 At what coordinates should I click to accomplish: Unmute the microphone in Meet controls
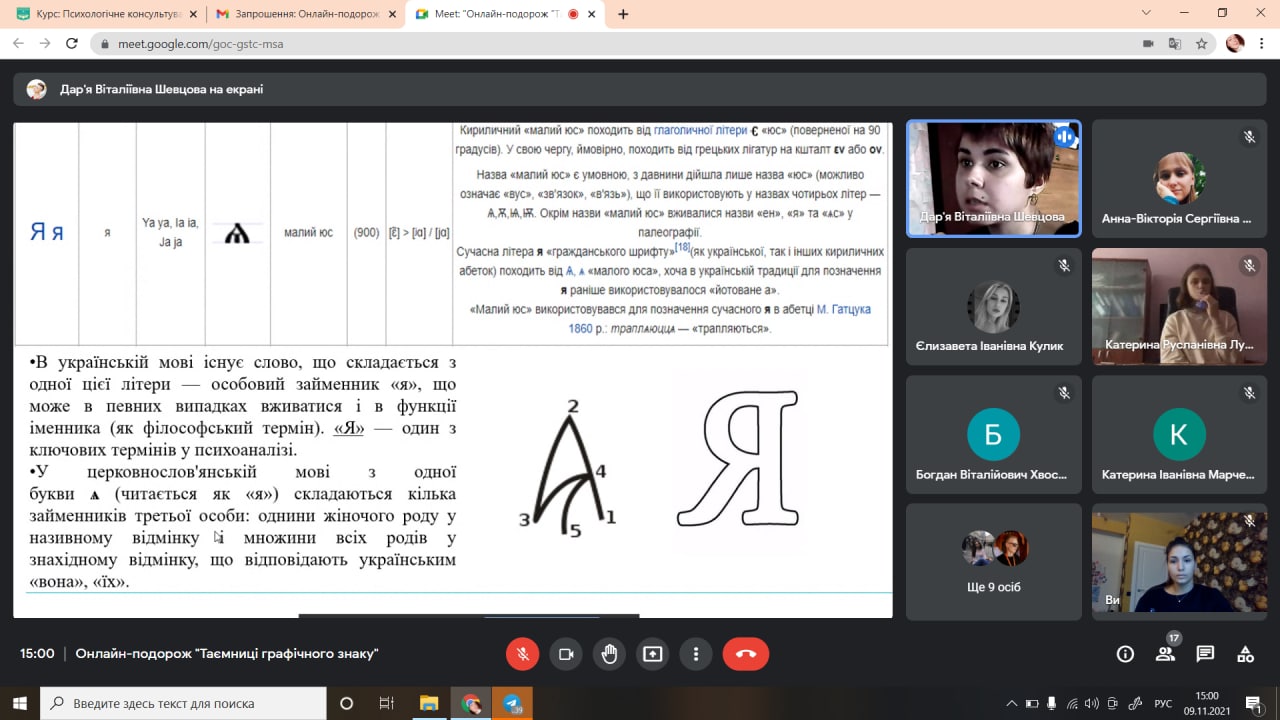click(522, 654)
